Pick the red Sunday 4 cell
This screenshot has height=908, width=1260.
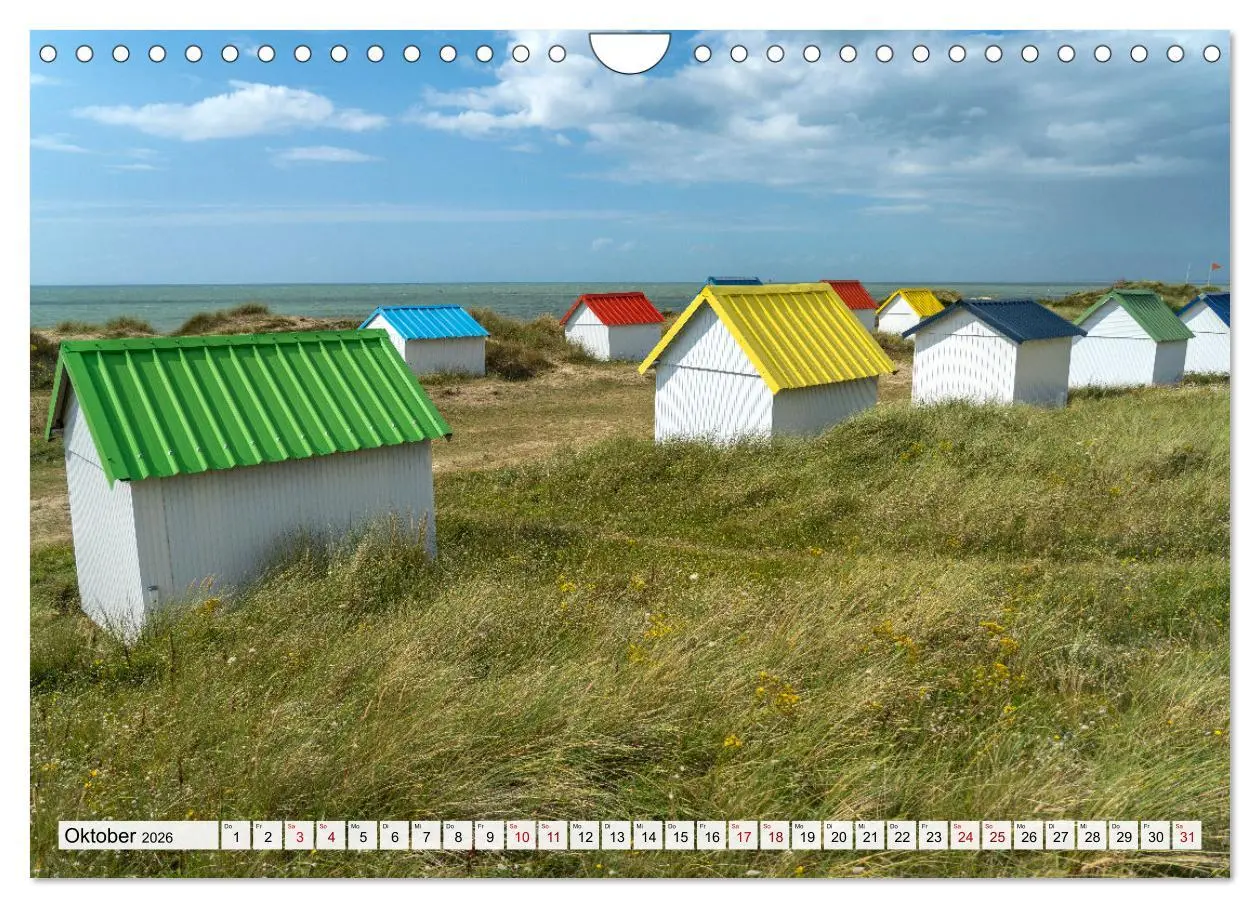pyautogui.click(x=330, y=836)
